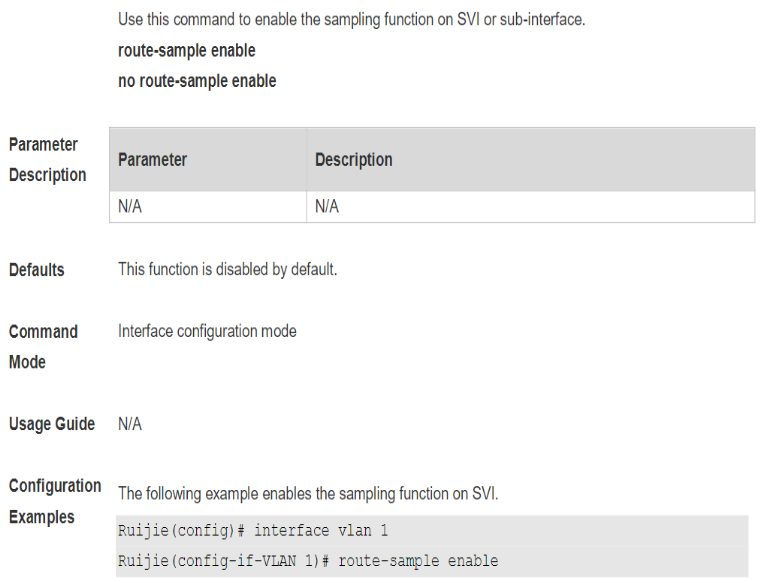Click the 'Parameter Description' section label
This screenshot has height=583, width=768.
(48, 160)
